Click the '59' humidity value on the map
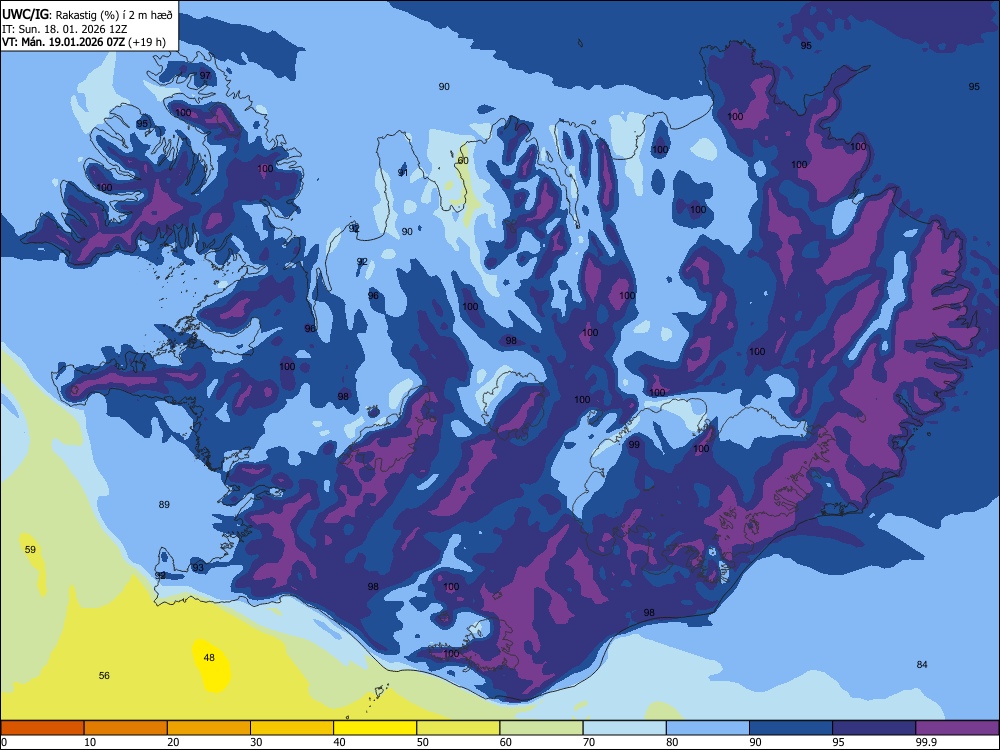 30,550
